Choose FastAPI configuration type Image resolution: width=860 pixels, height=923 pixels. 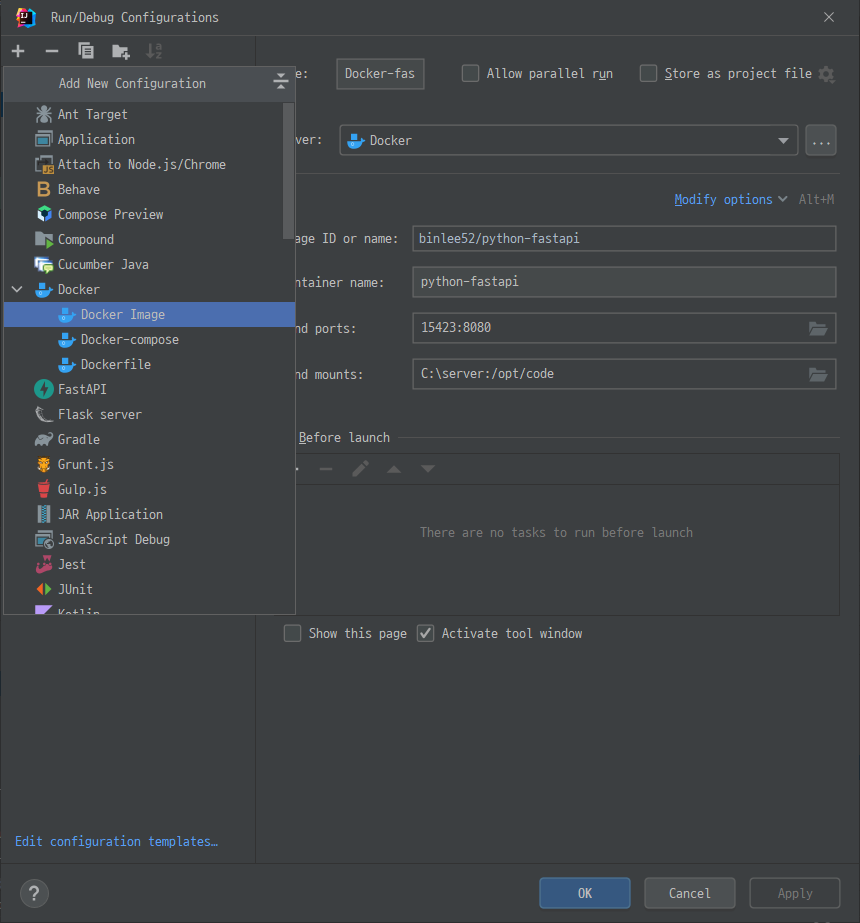click(x=150, y=389)
